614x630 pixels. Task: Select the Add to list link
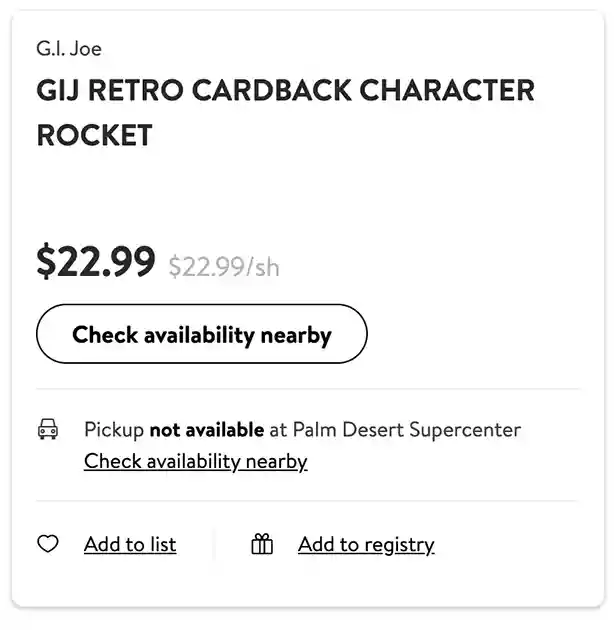click(130, 544)
